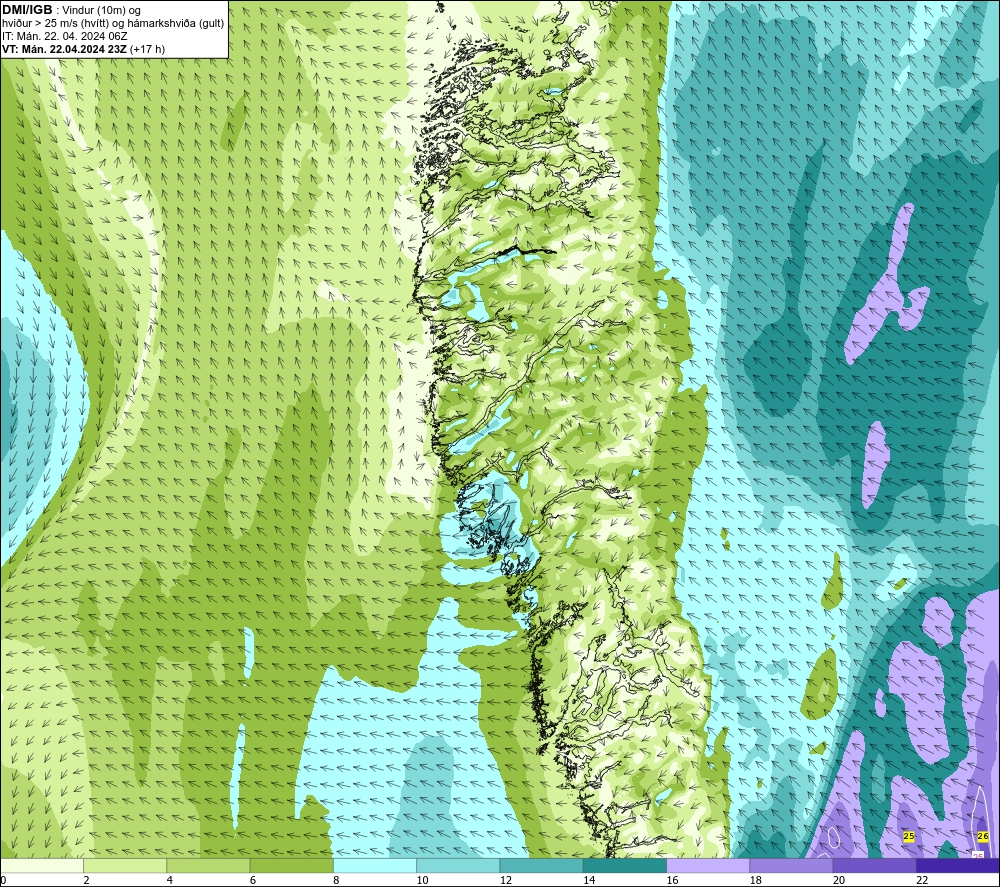Click the legend scale label '20'
The width and height of the screenshot is (1000, 887).
(839, 880)
